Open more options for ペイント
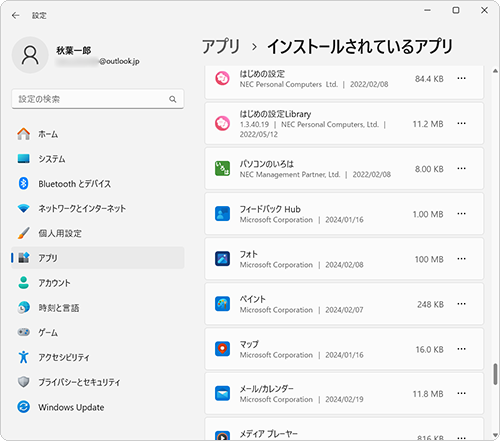 pos(462,304)
